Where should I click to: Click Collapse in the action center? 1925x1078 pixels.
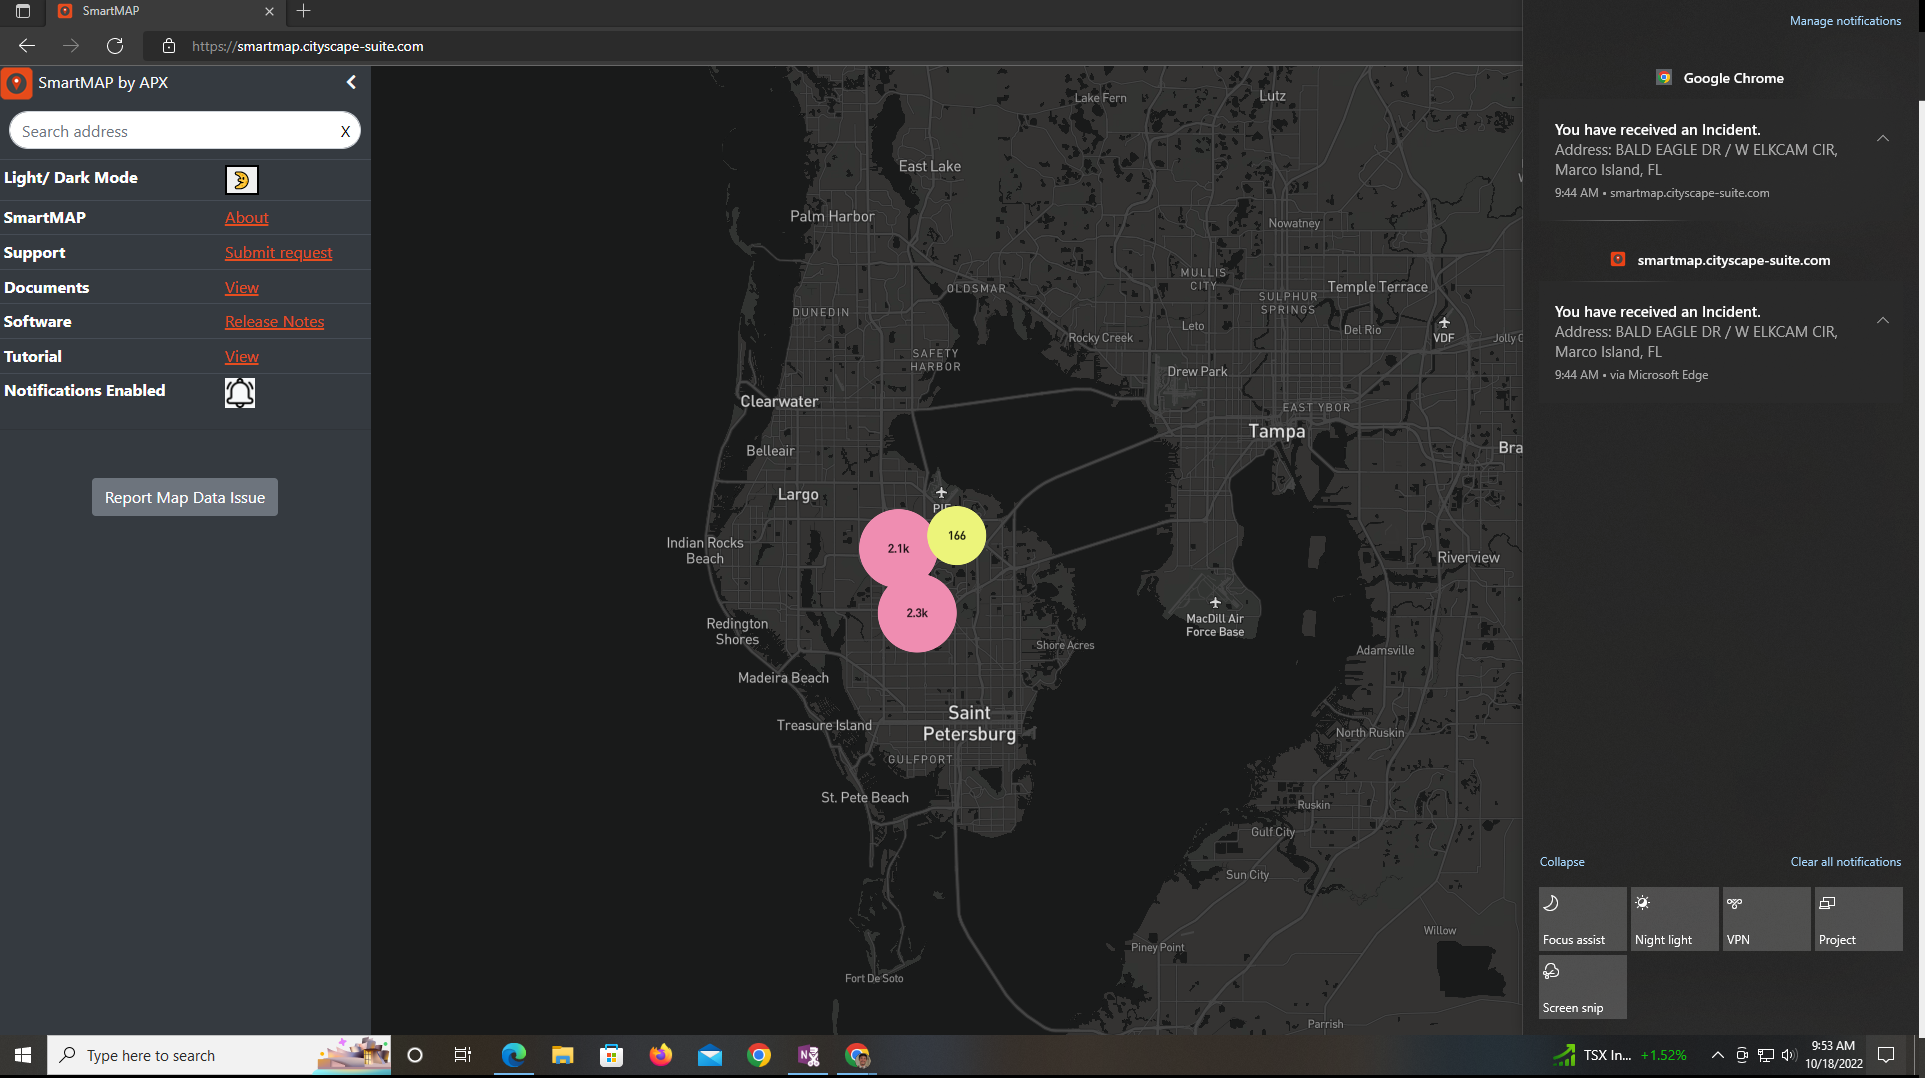(x=1562, y=862)
